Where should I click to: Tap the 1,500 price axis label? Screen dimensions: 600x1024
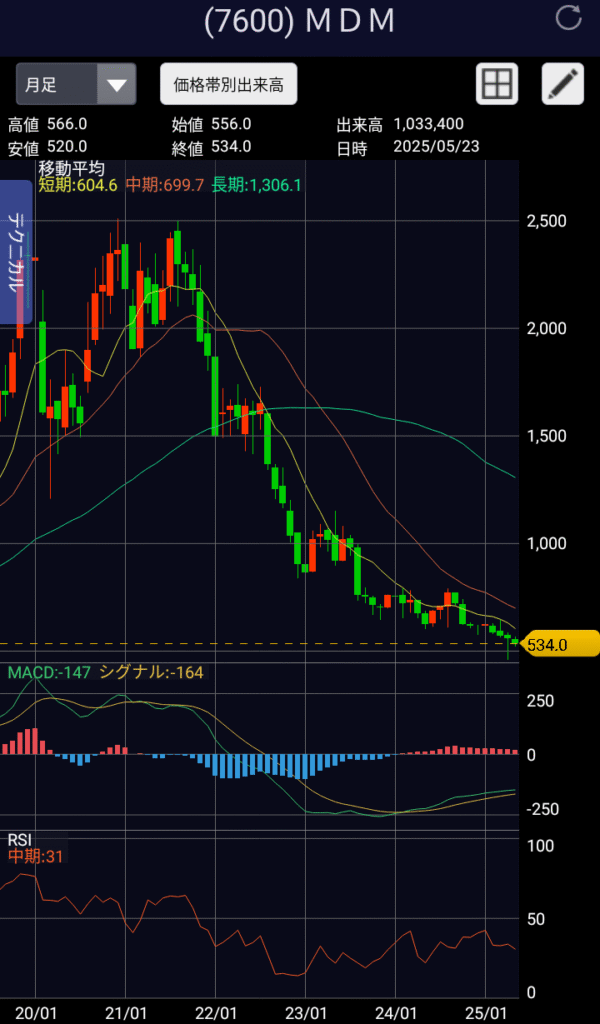click(546, 436)
